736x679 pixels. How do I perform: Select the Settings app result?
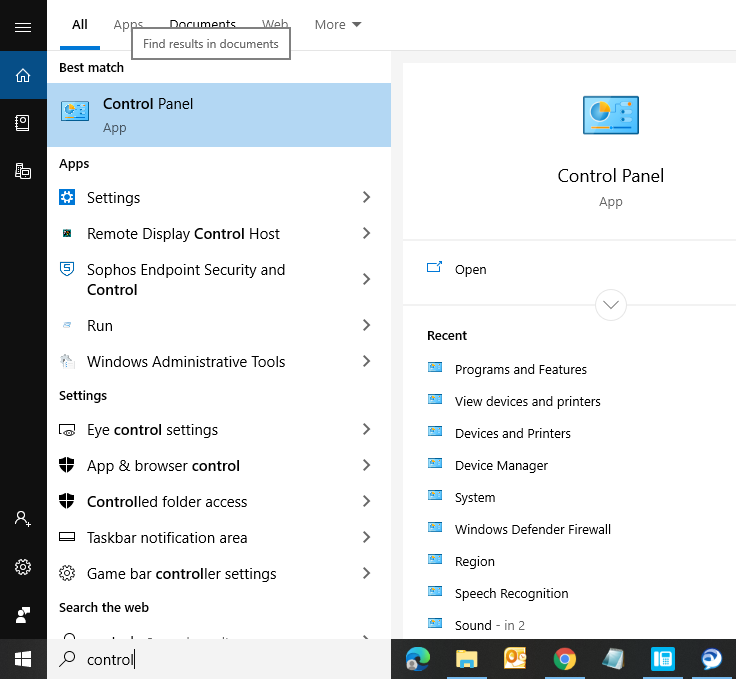(219, 197)
